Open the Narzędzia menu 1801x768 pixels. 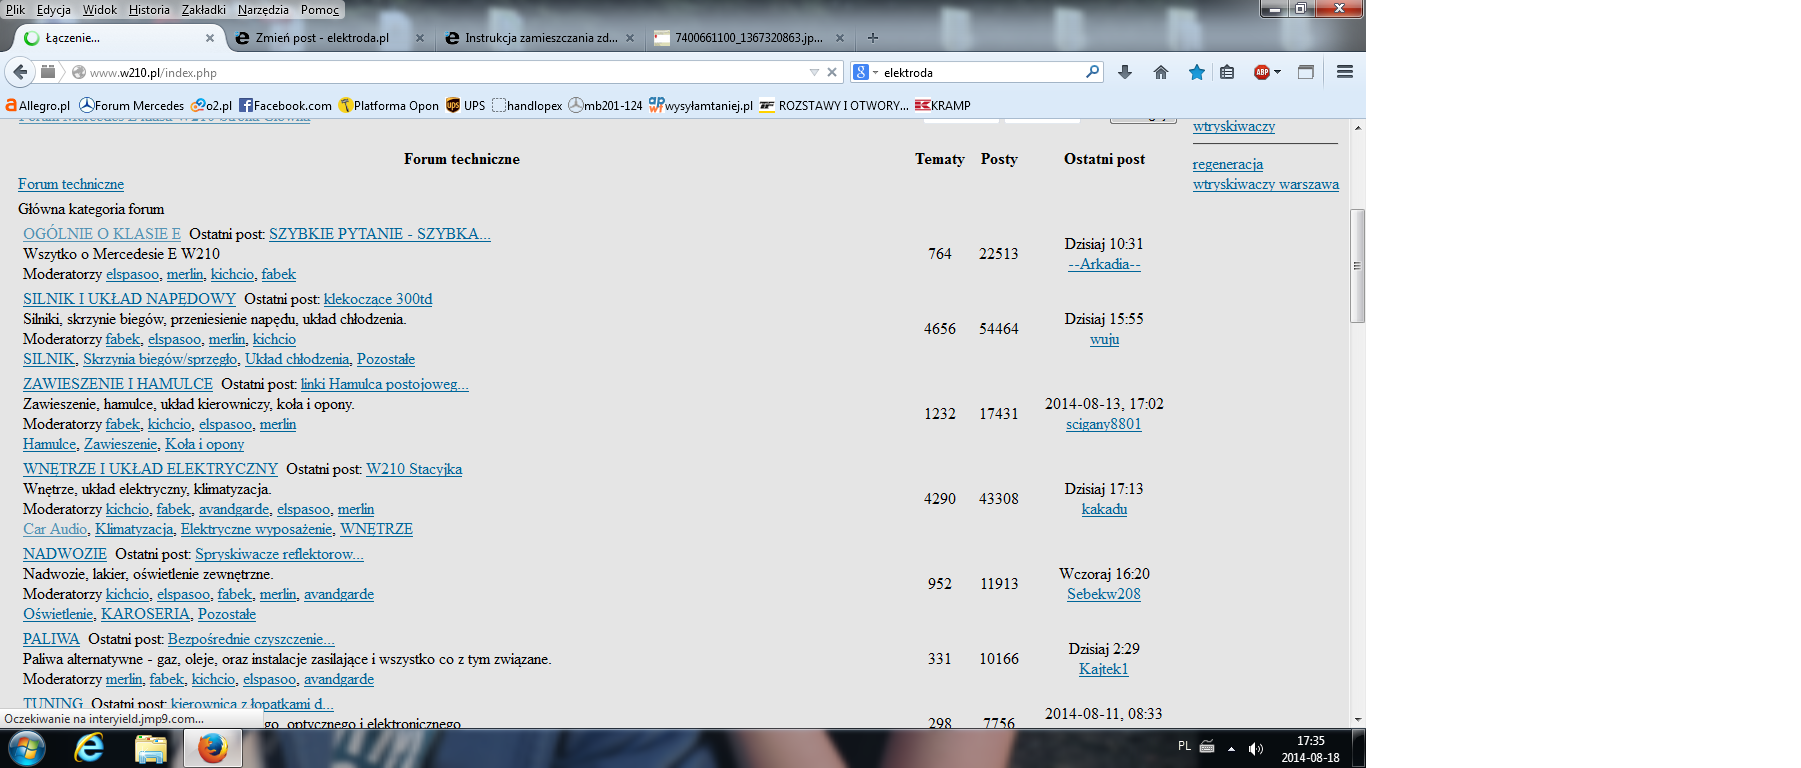point(263,10)
